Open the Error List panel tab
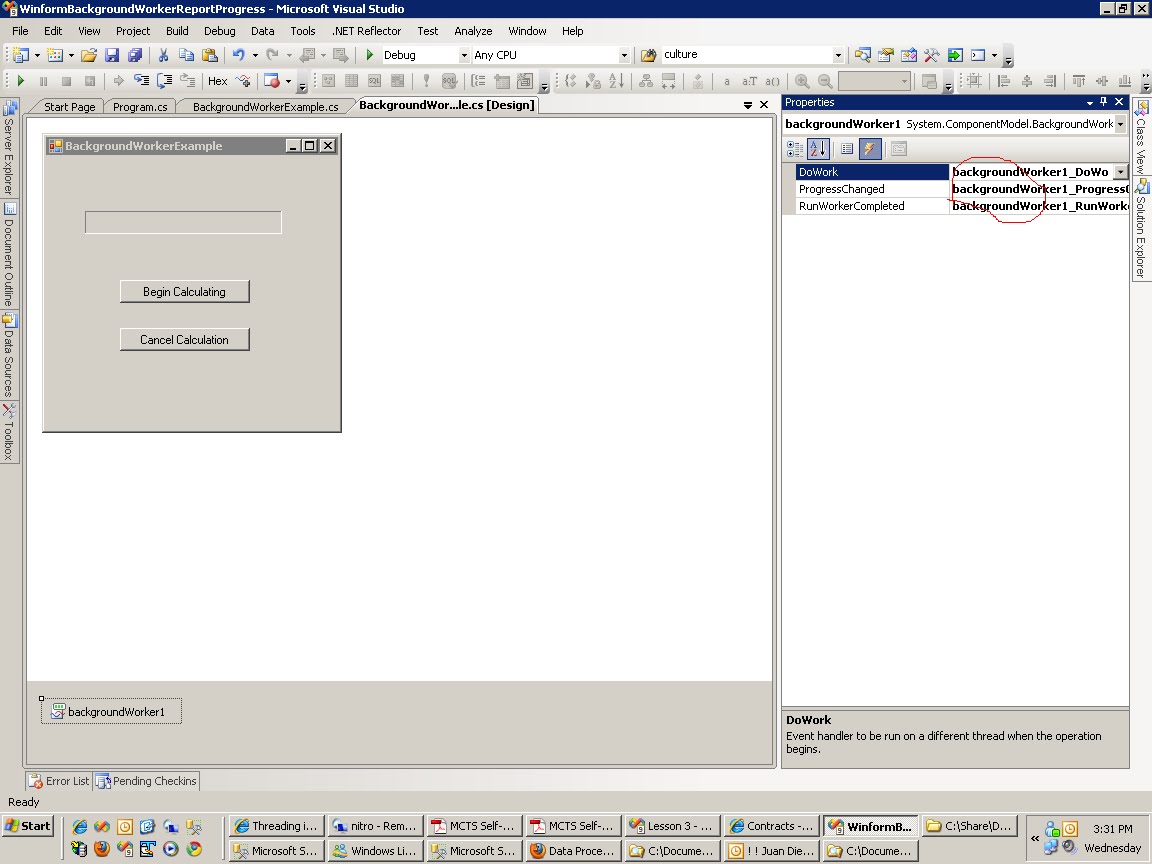 (59, 781)
